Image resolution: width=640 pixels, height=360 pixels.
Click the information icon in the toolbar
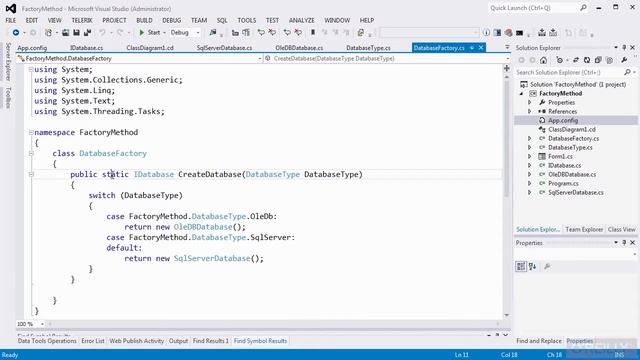point(486,32)
